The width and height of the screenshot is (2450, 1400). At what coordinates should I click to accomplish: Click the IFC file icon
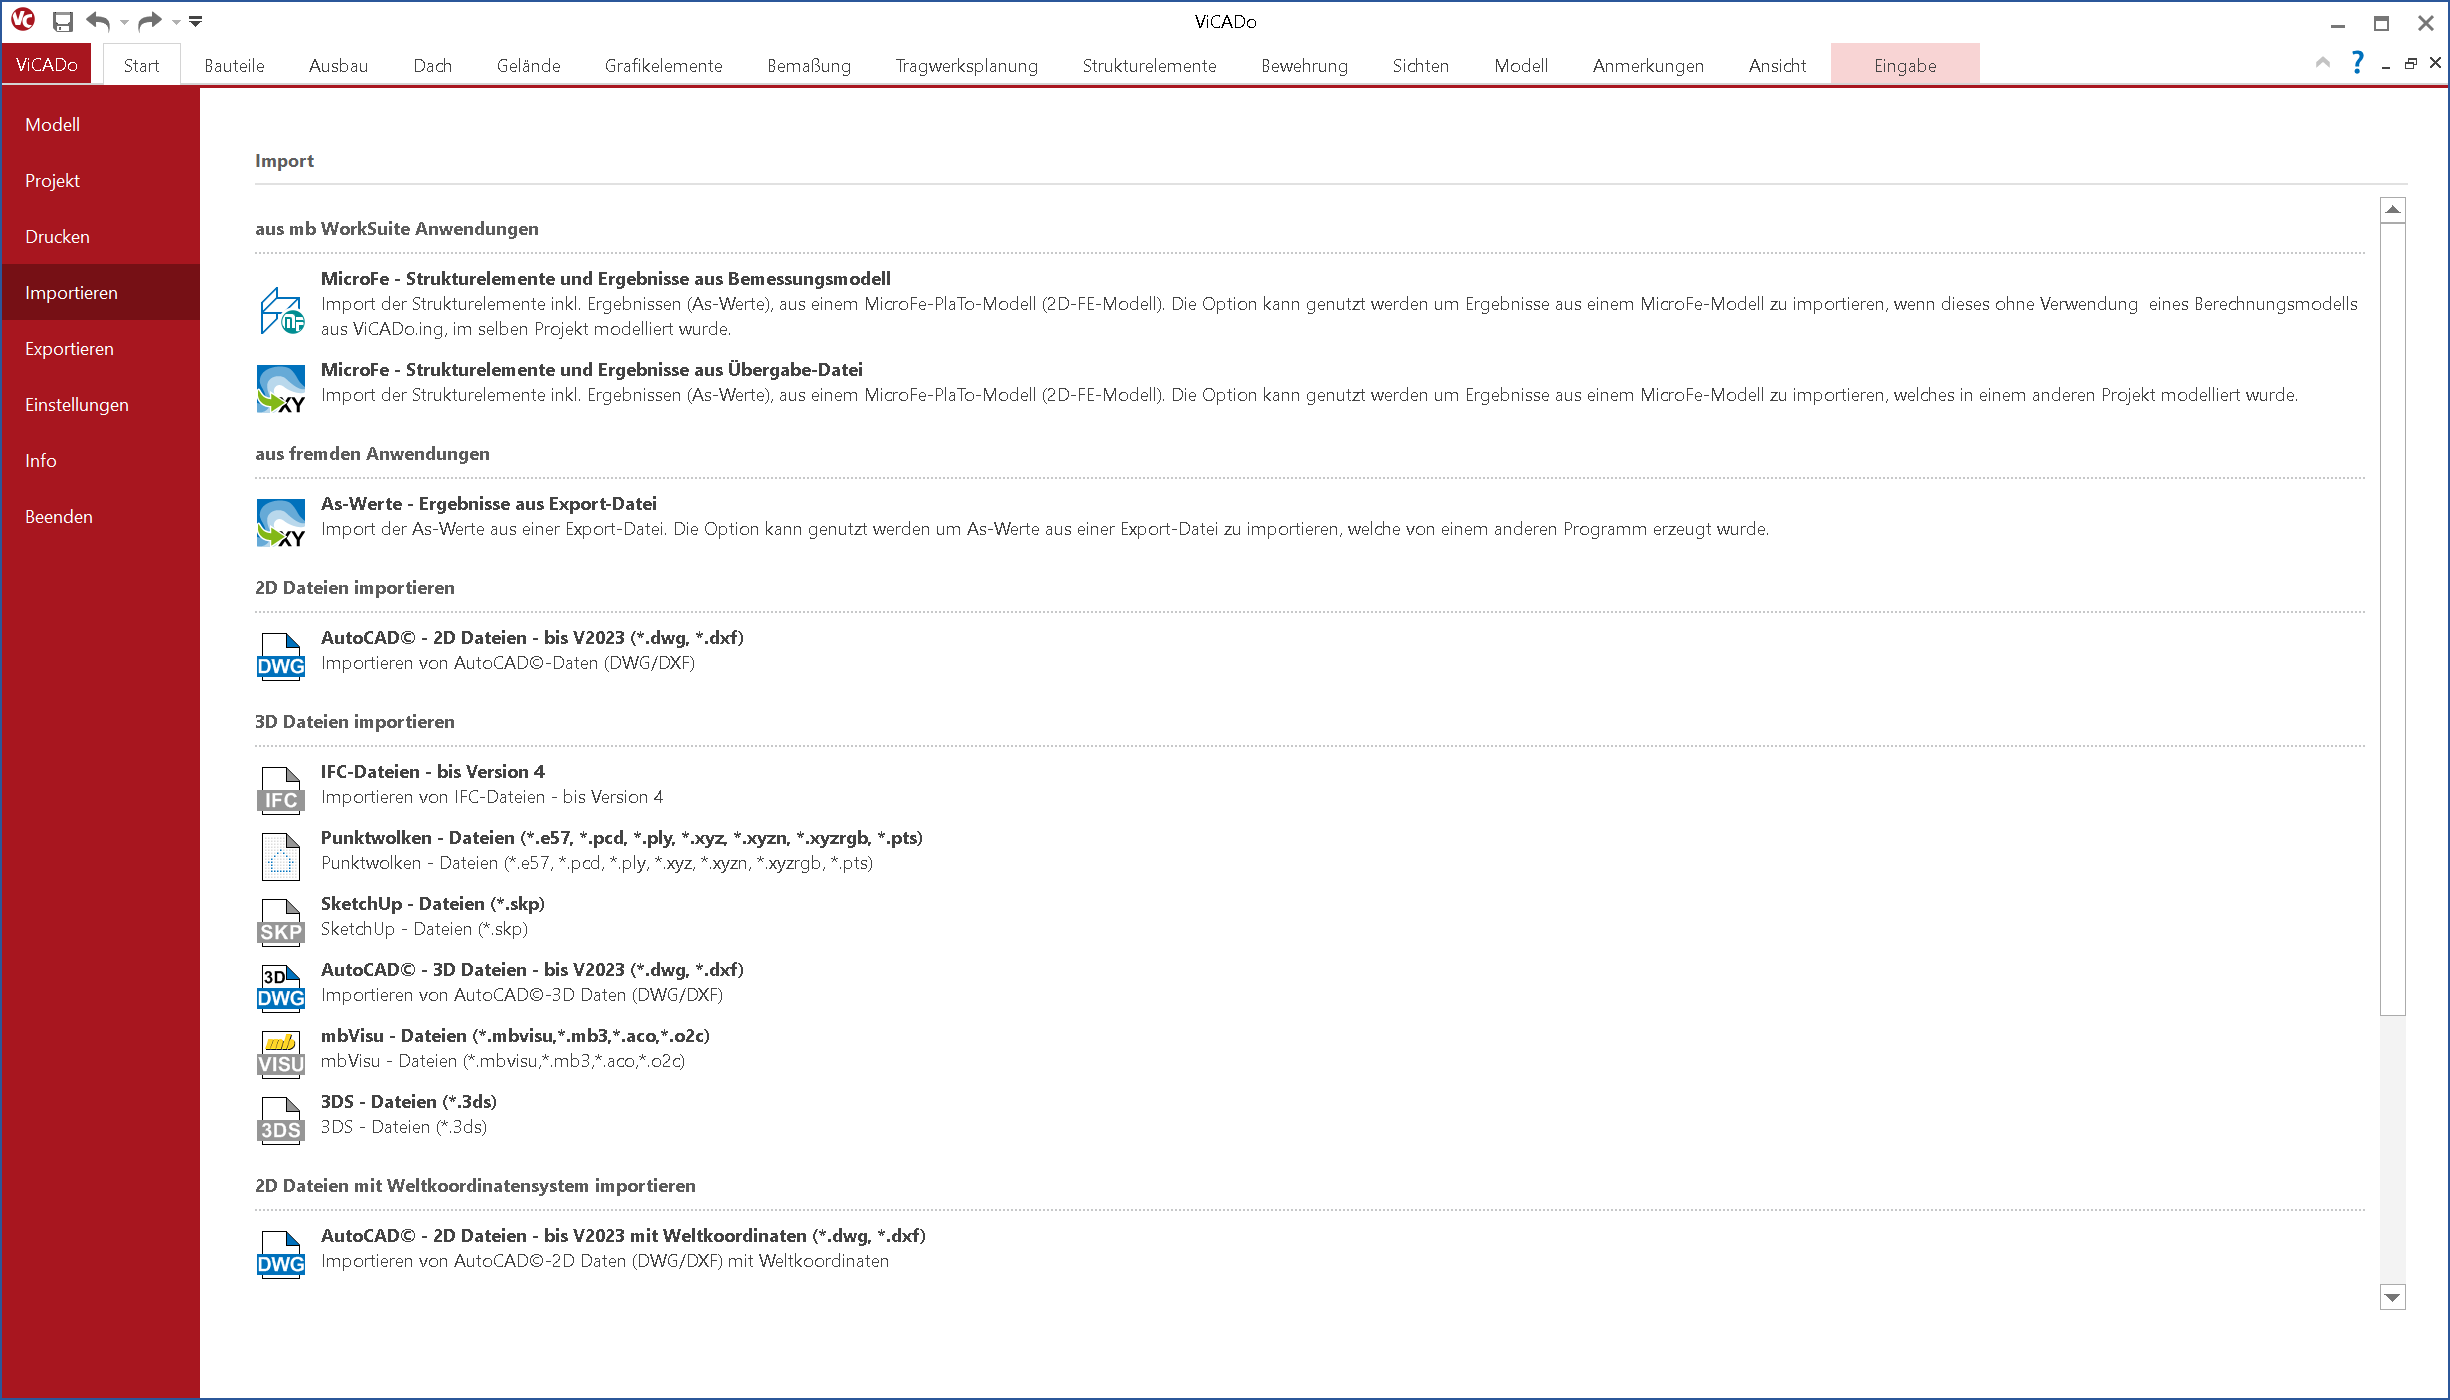pyautogui.click(x=281, y=791)
